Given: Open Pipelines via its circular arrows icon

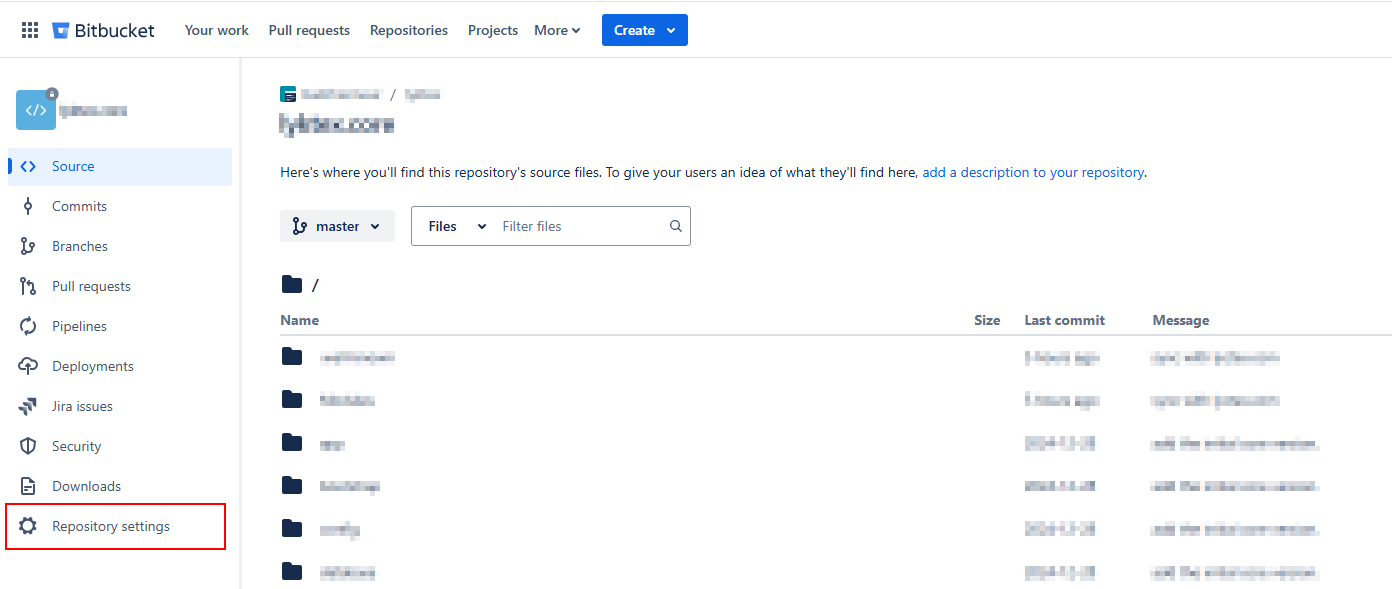Looking at the screenshot, I should pyautogui.click(x=28, y=326).
